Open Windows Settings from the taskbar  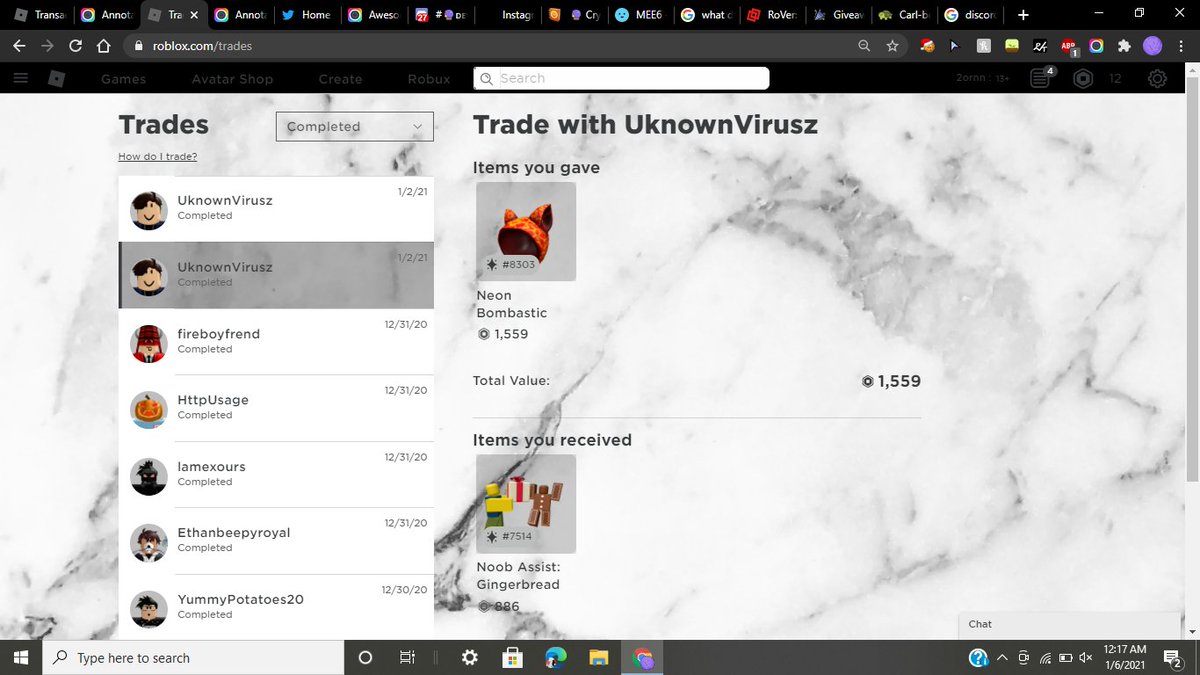click(469, 657)
